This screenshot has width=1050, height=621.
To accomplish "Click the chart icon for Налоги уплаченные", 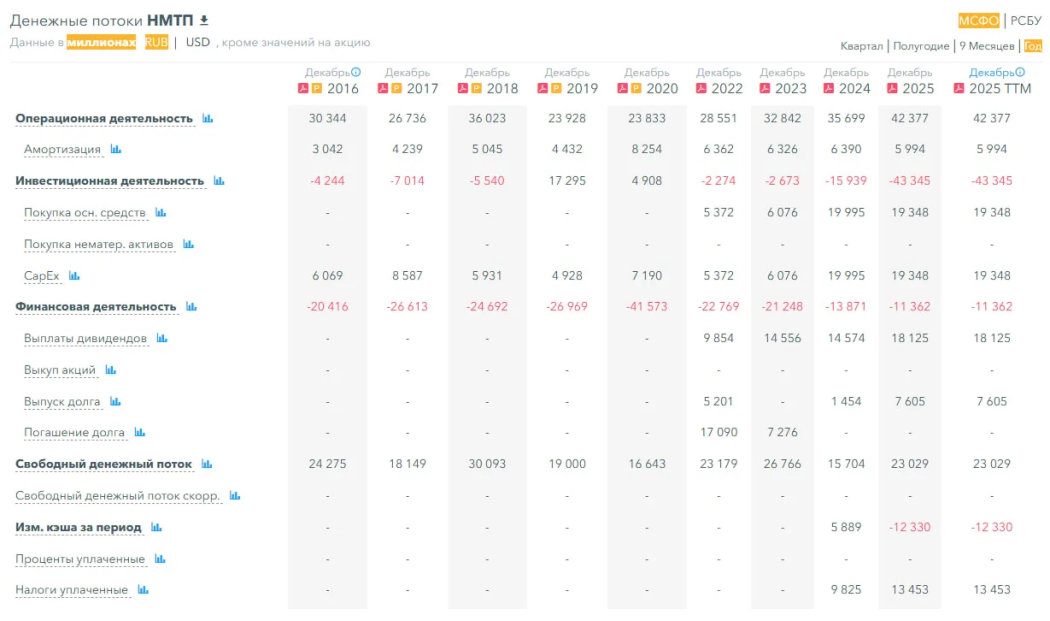I will (x=143, y=590).
